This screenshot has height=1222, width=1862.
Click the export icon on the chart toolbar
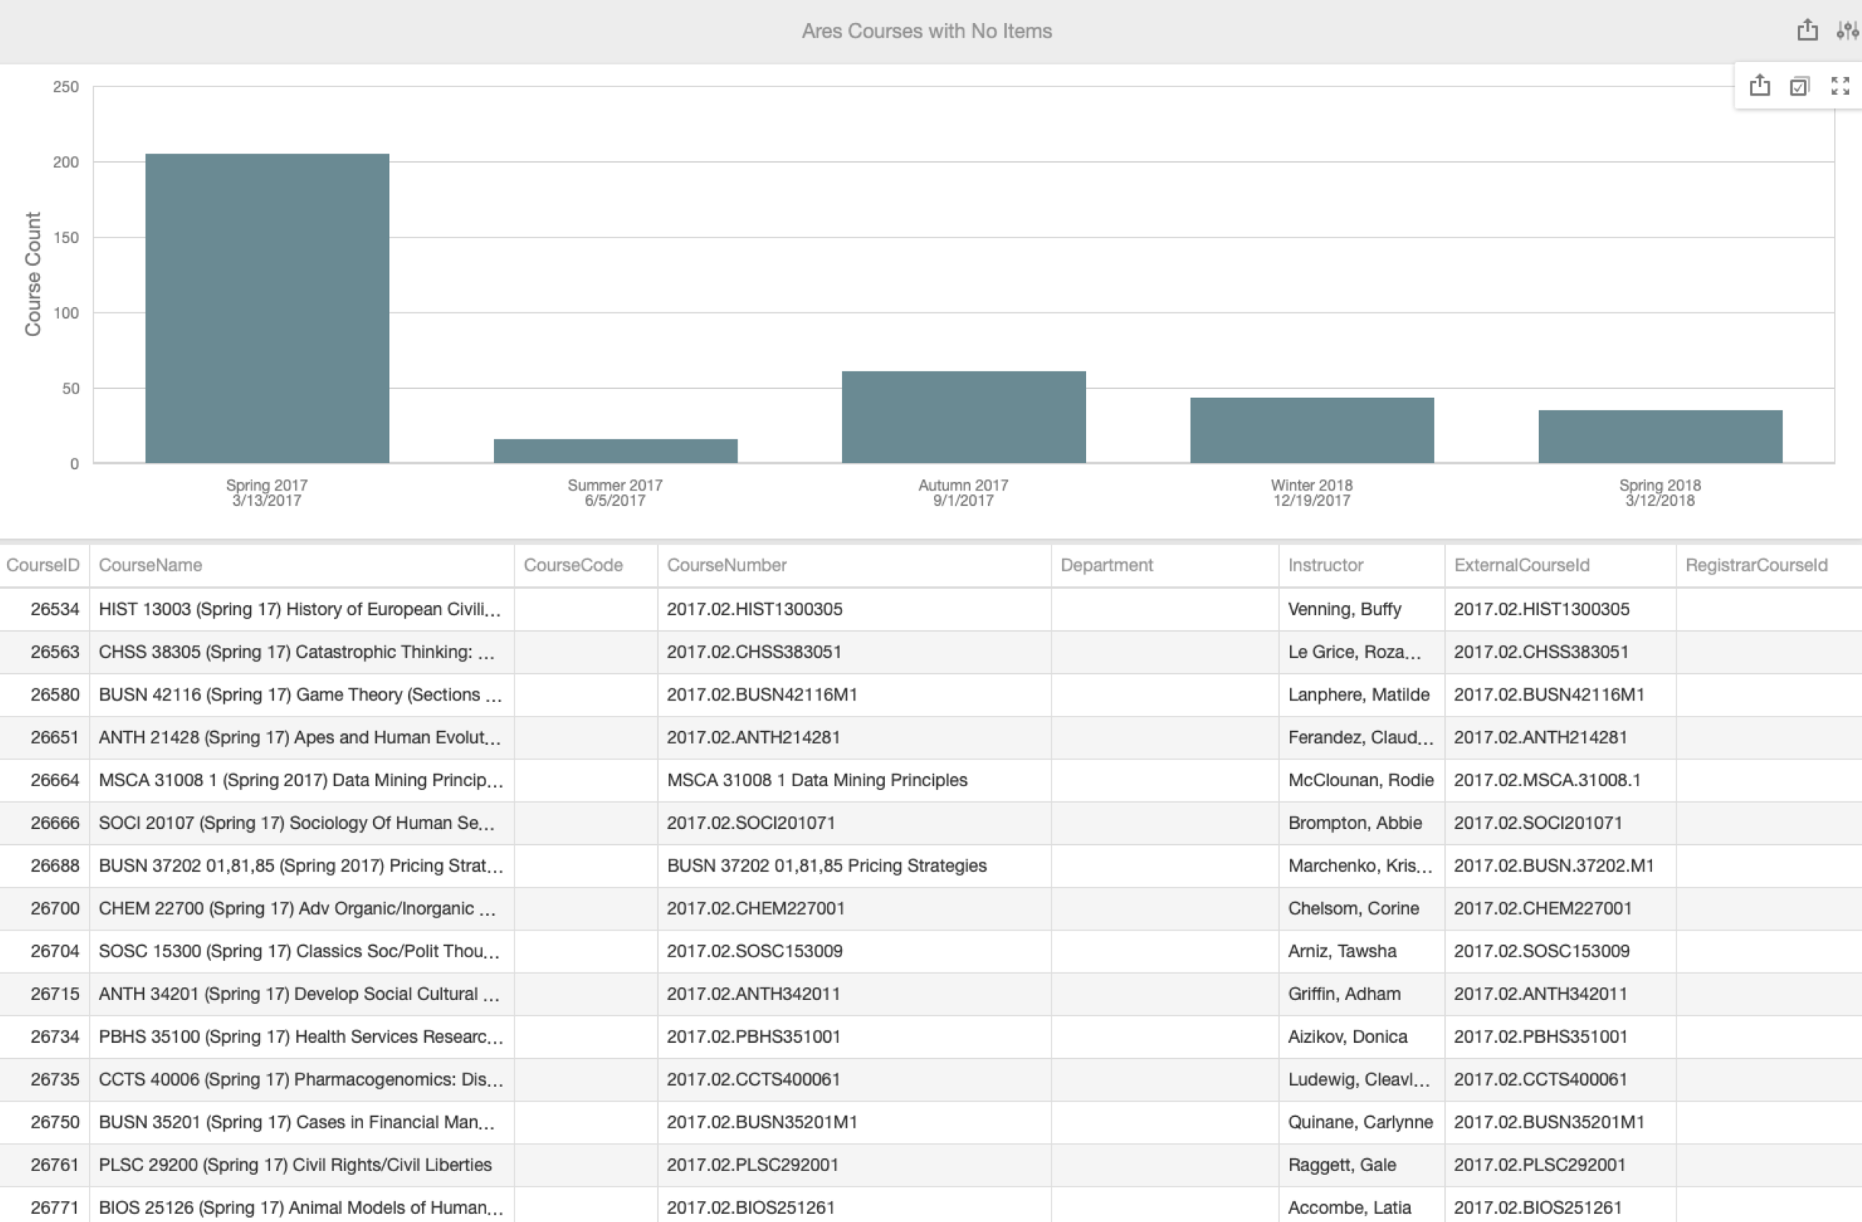(1760, 86)
